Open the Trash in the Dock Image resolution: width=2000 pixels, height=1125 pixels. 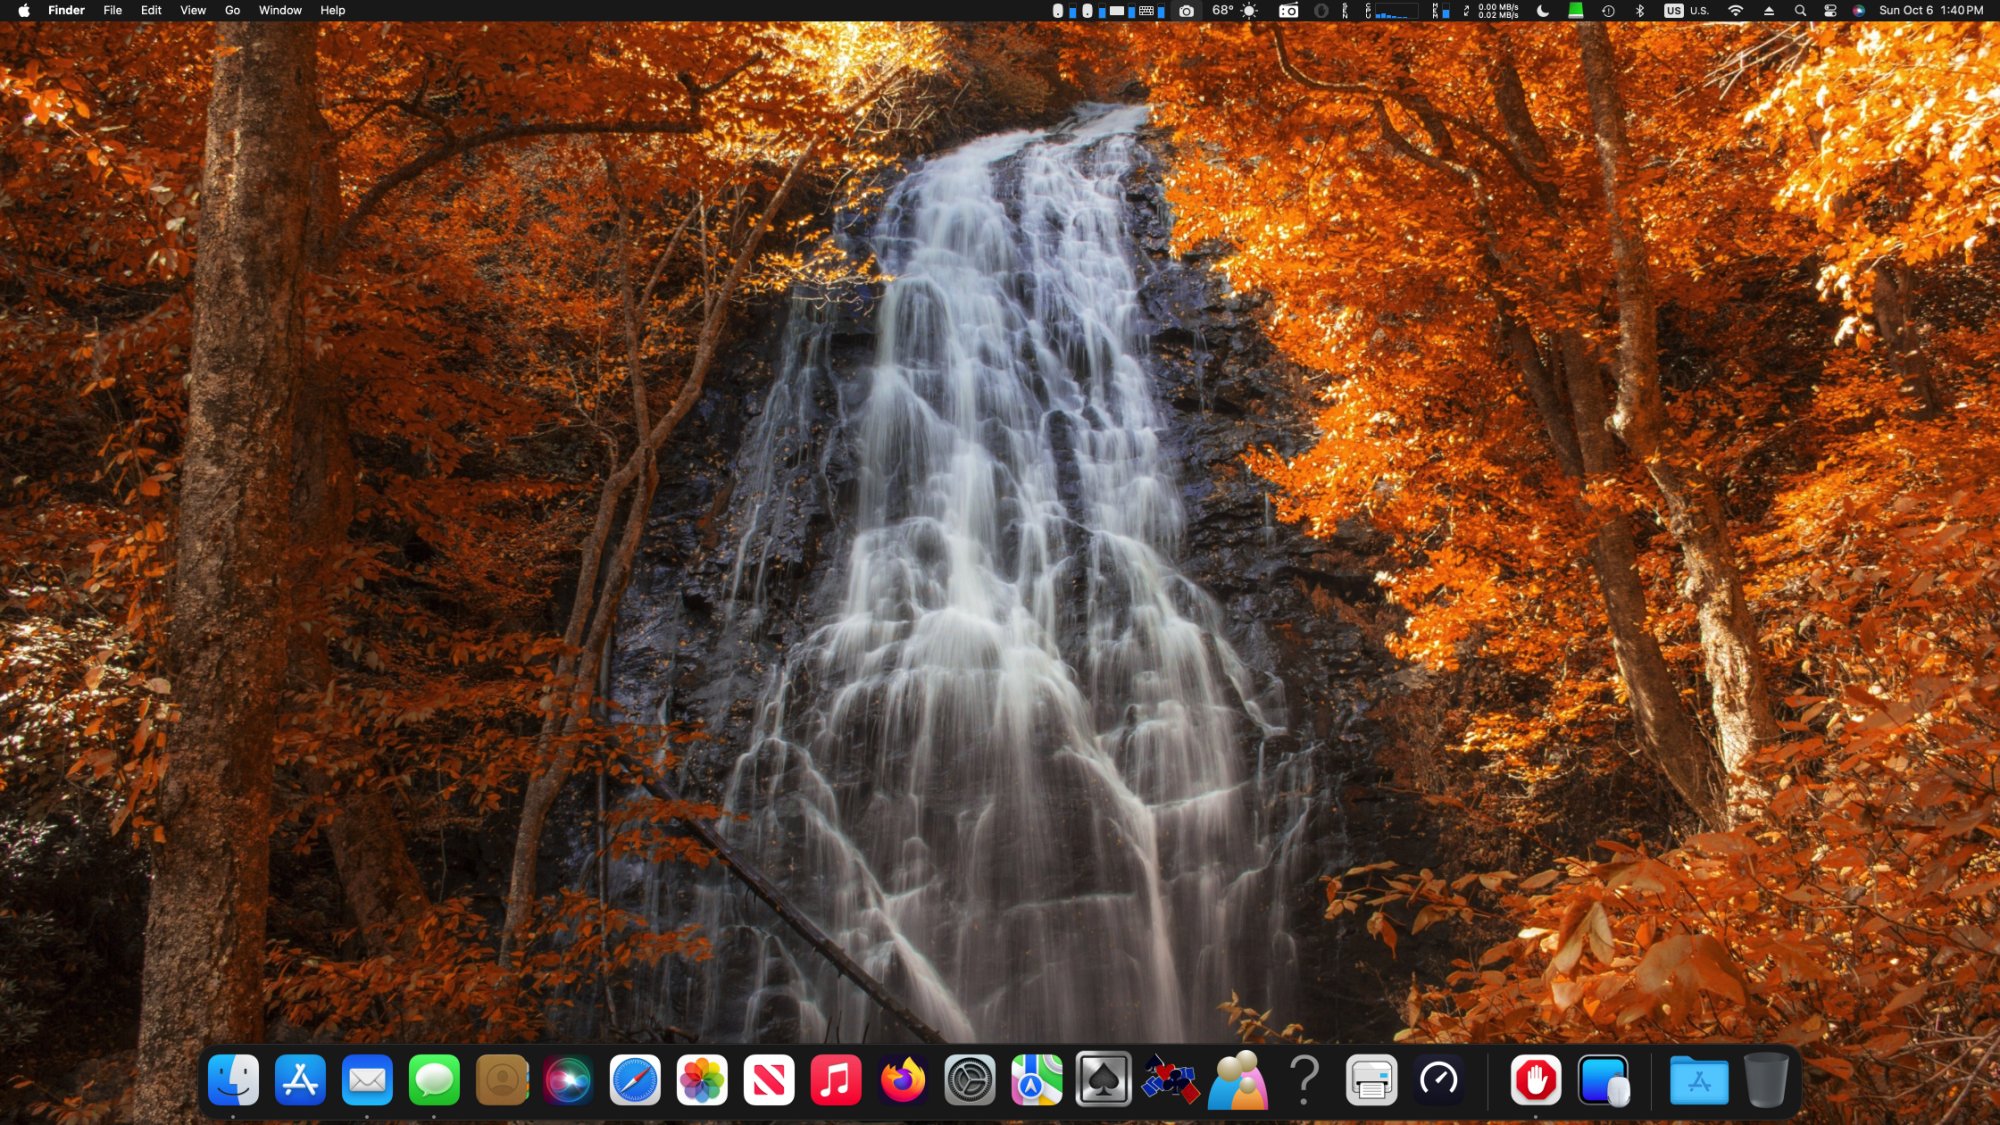click(1766, 1080)
